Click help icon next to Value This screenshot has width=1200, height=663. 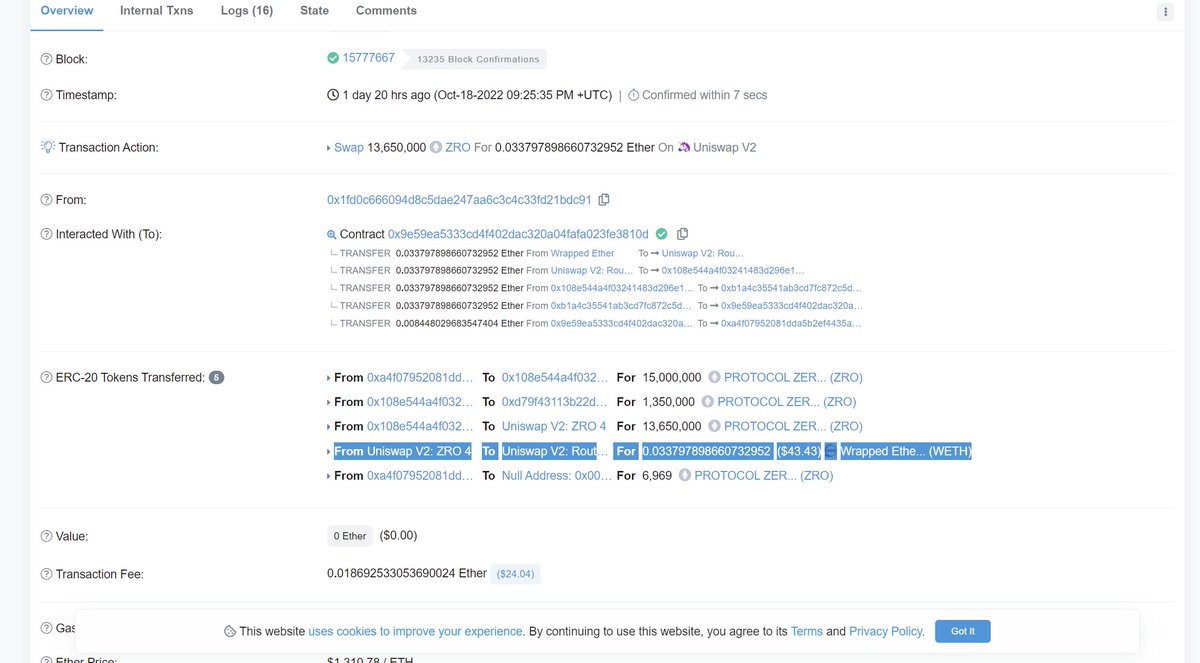point(46,536)
